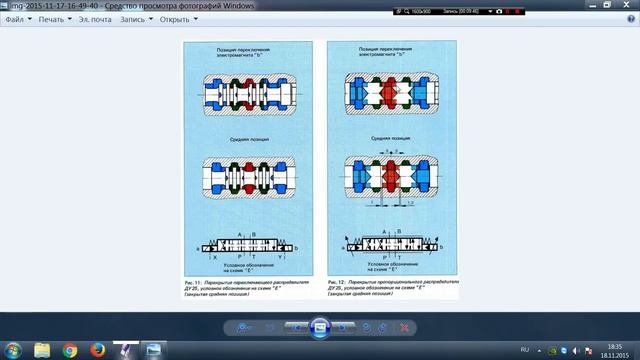Expand the Печать dropdown arrow

tap(69, 19)
